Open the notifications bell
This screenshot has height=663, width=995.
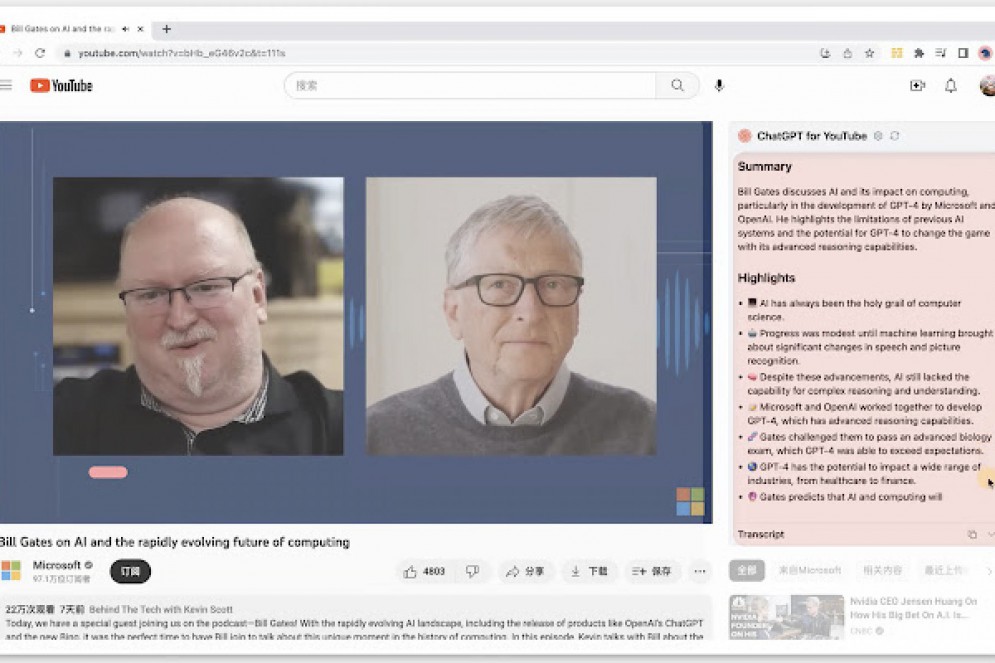951,86
